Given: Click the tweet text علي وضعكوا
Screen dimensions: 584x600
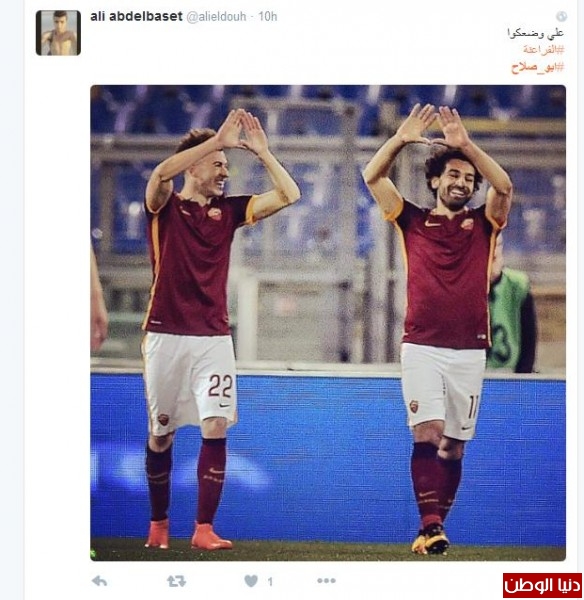Looking at the screenshot, I should point(535,33).
